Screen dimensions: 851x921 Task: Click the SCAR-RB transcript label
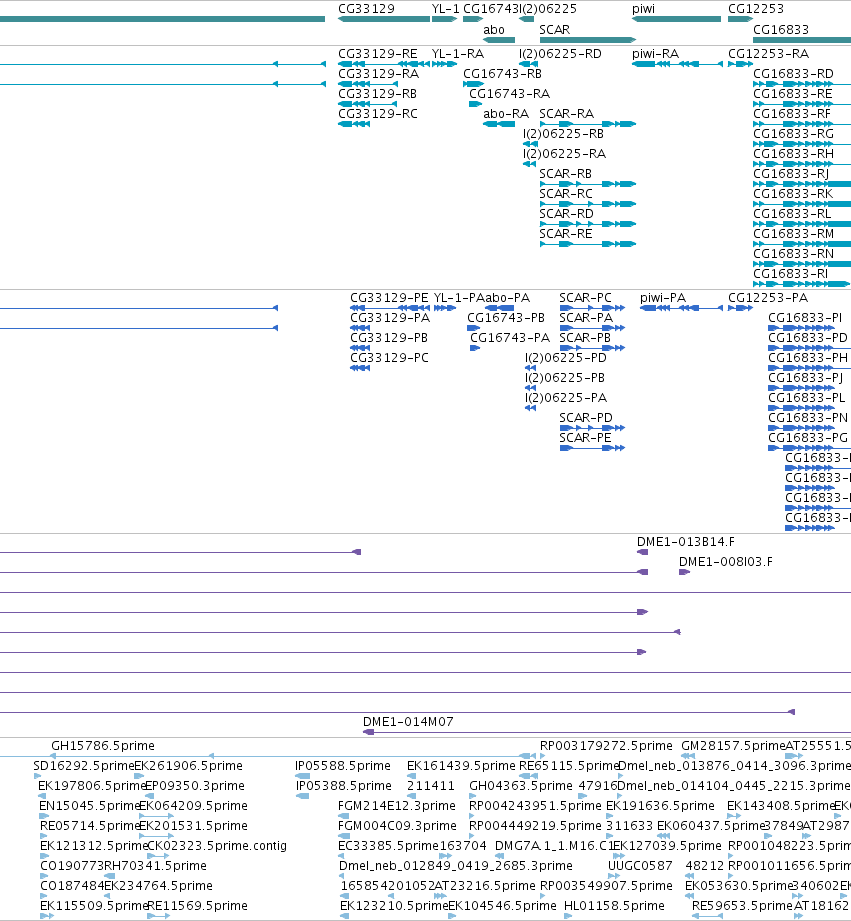566,174
